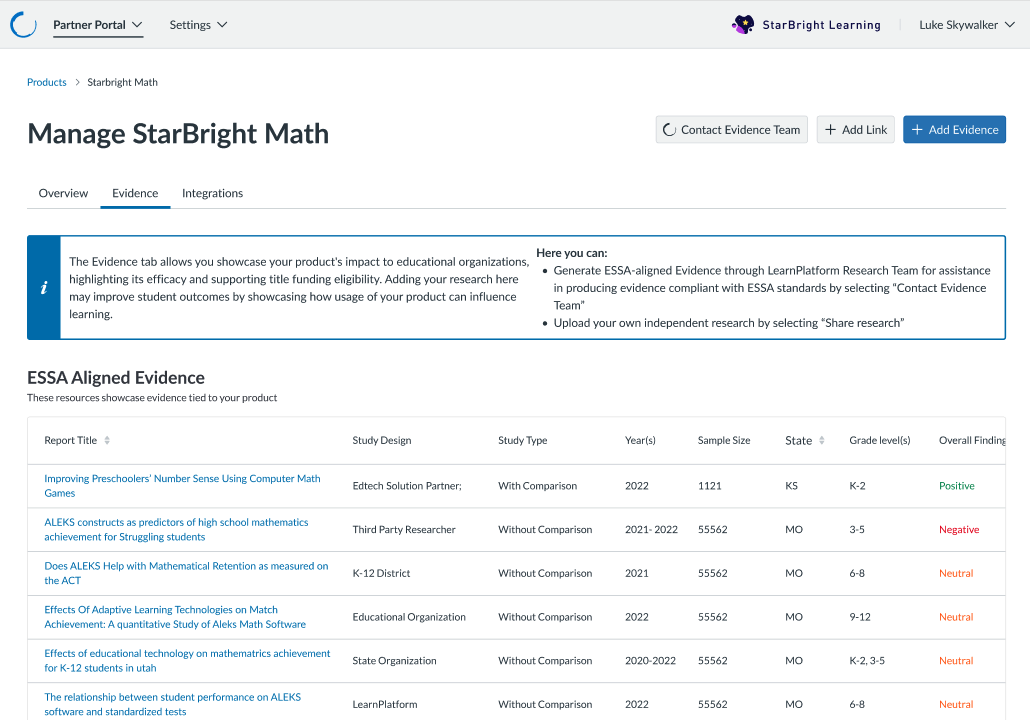Click year 2021- 2022 cell
1030x720 pixels.
(651, 529)
